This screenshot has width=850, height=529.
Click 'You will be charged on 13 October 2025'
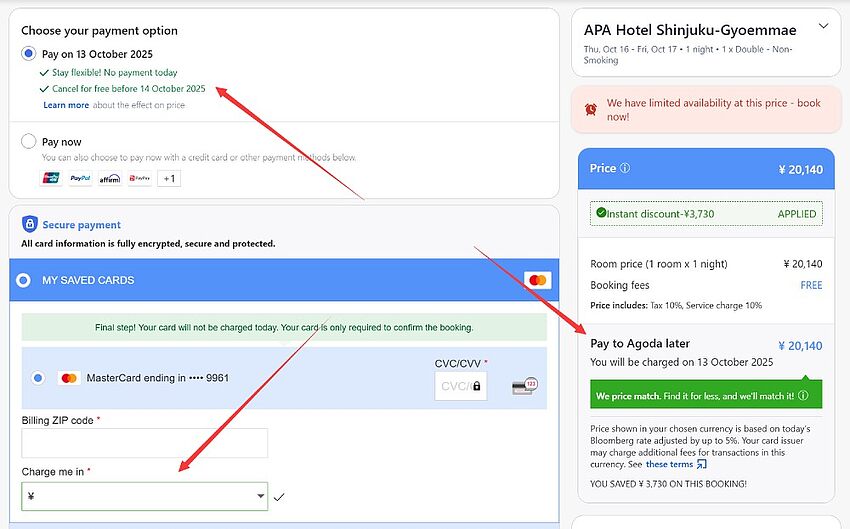point(681,362)
